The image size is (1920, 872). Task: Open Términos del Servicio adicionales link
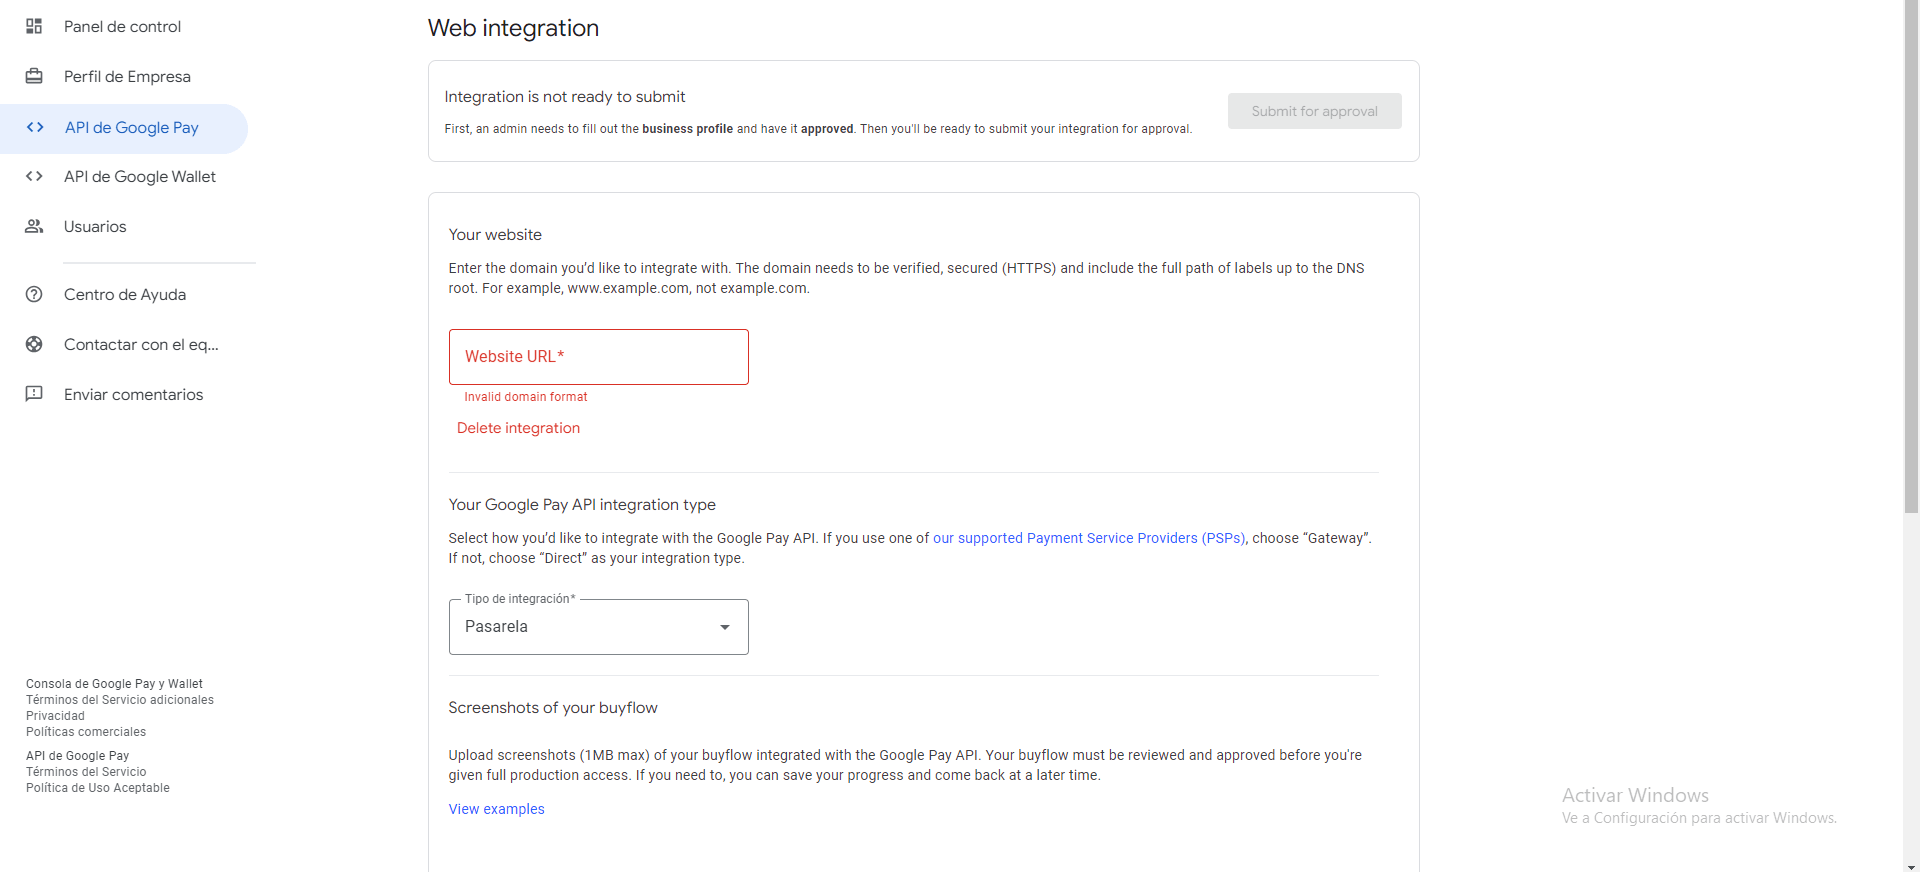click(x=120, y=700)
